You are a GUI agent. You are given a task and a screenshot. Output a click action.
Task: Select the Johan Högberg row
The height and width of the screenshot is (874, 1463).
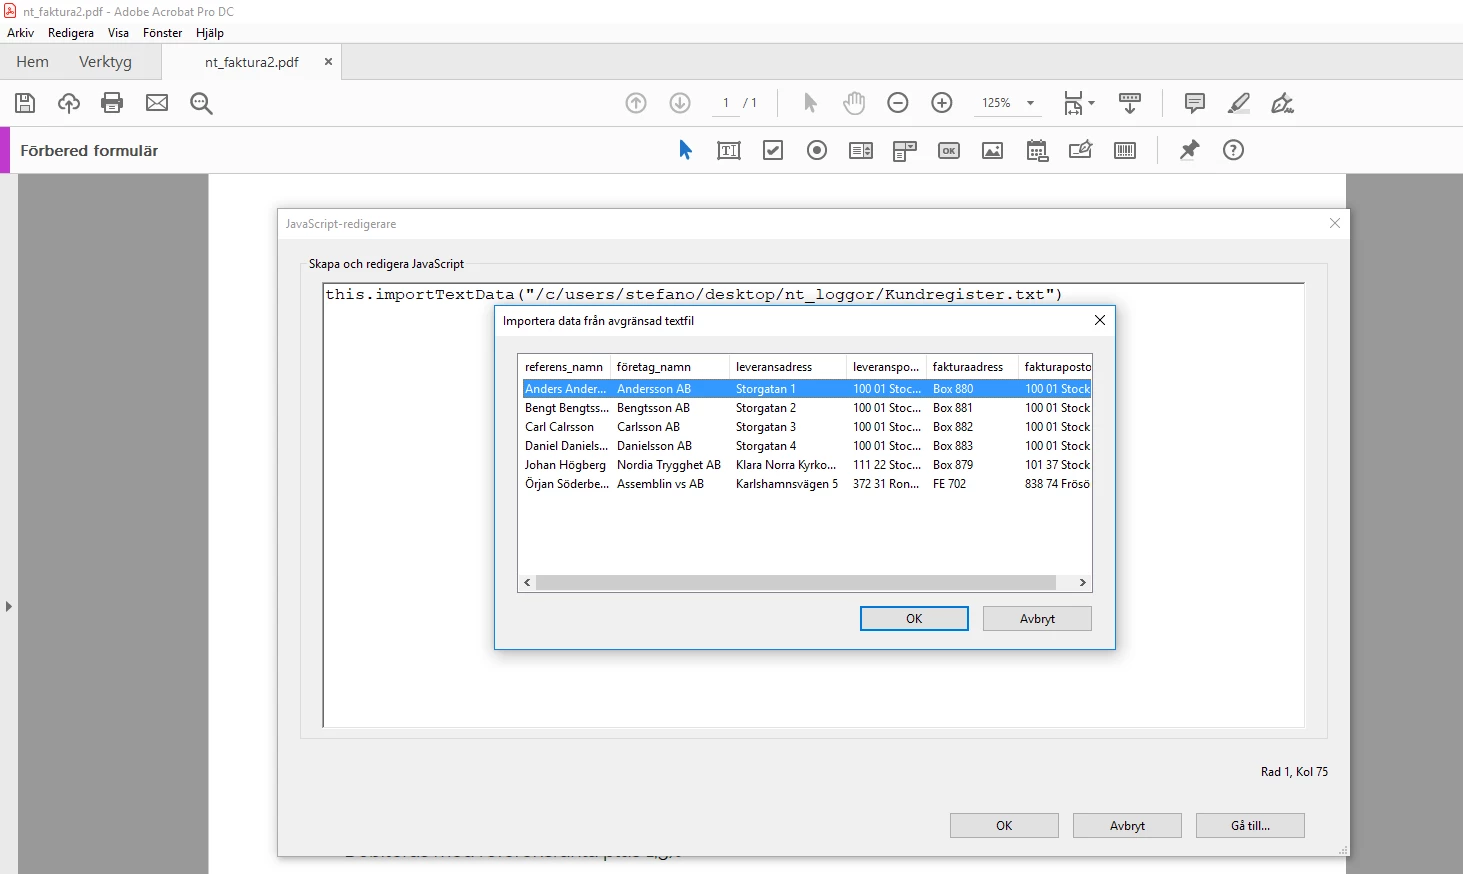[x=806, y=465]
